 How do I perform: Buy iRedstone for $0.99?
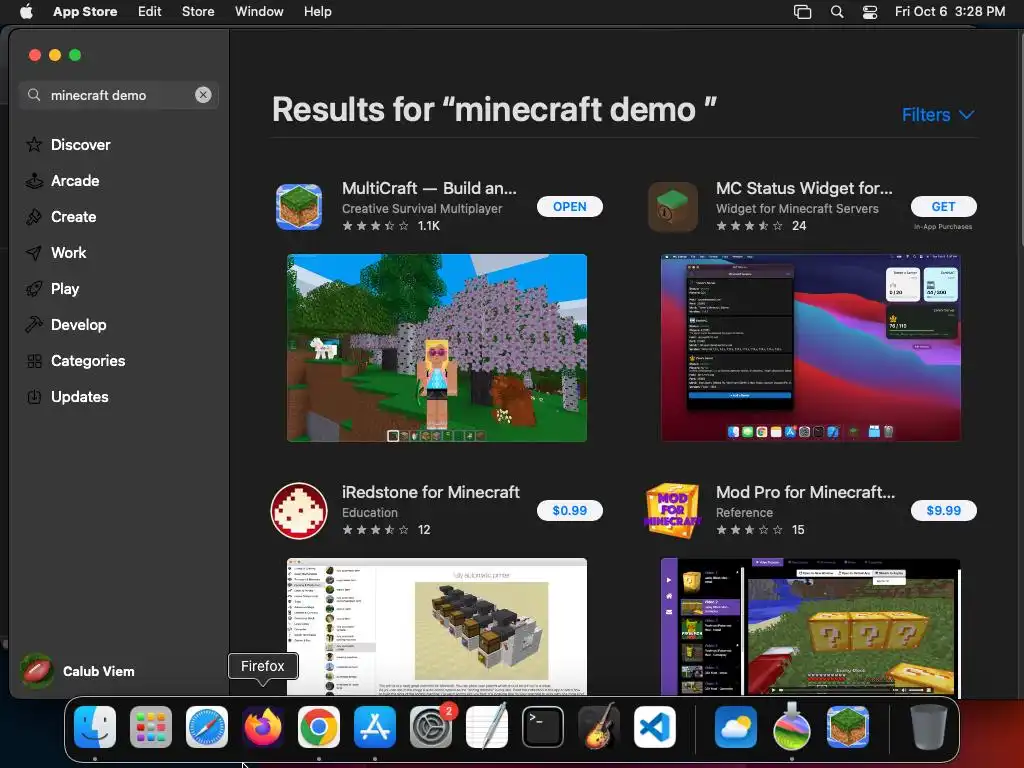point(569,511)
